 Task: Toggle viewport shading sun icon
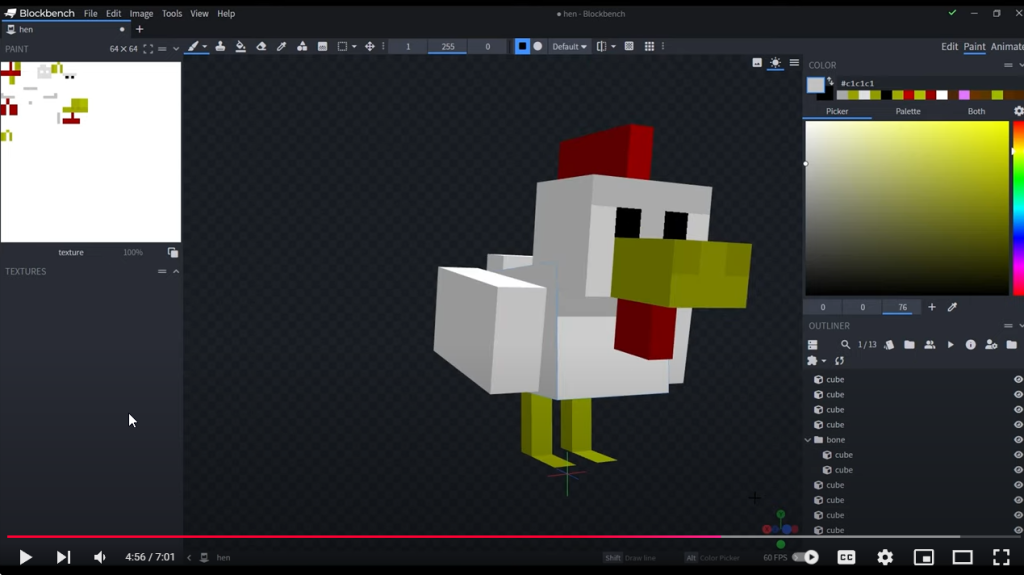[x=775, y=63]
